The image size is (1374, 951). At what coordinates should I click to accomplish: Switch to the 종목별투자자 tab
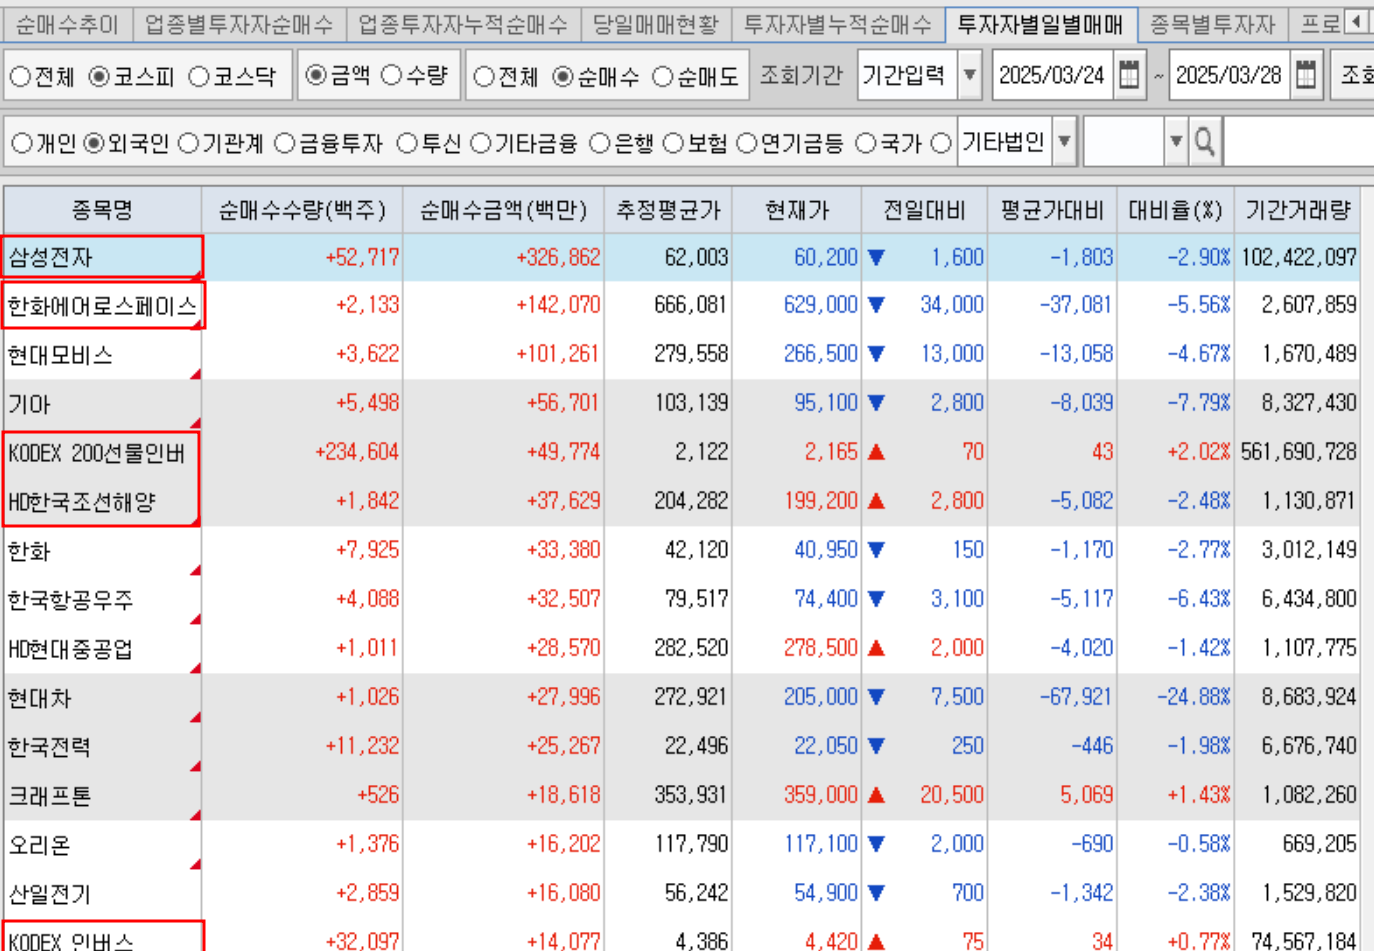pos(1212,24)
